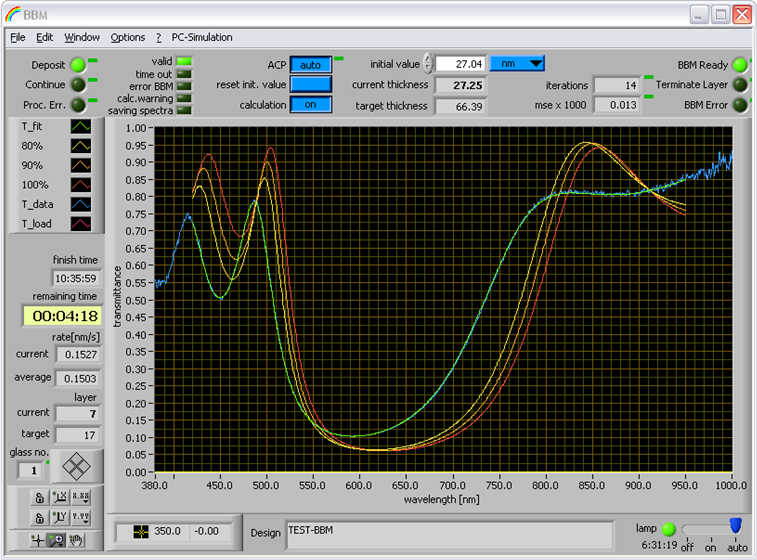Click the initial value input field

coord(460,64)
